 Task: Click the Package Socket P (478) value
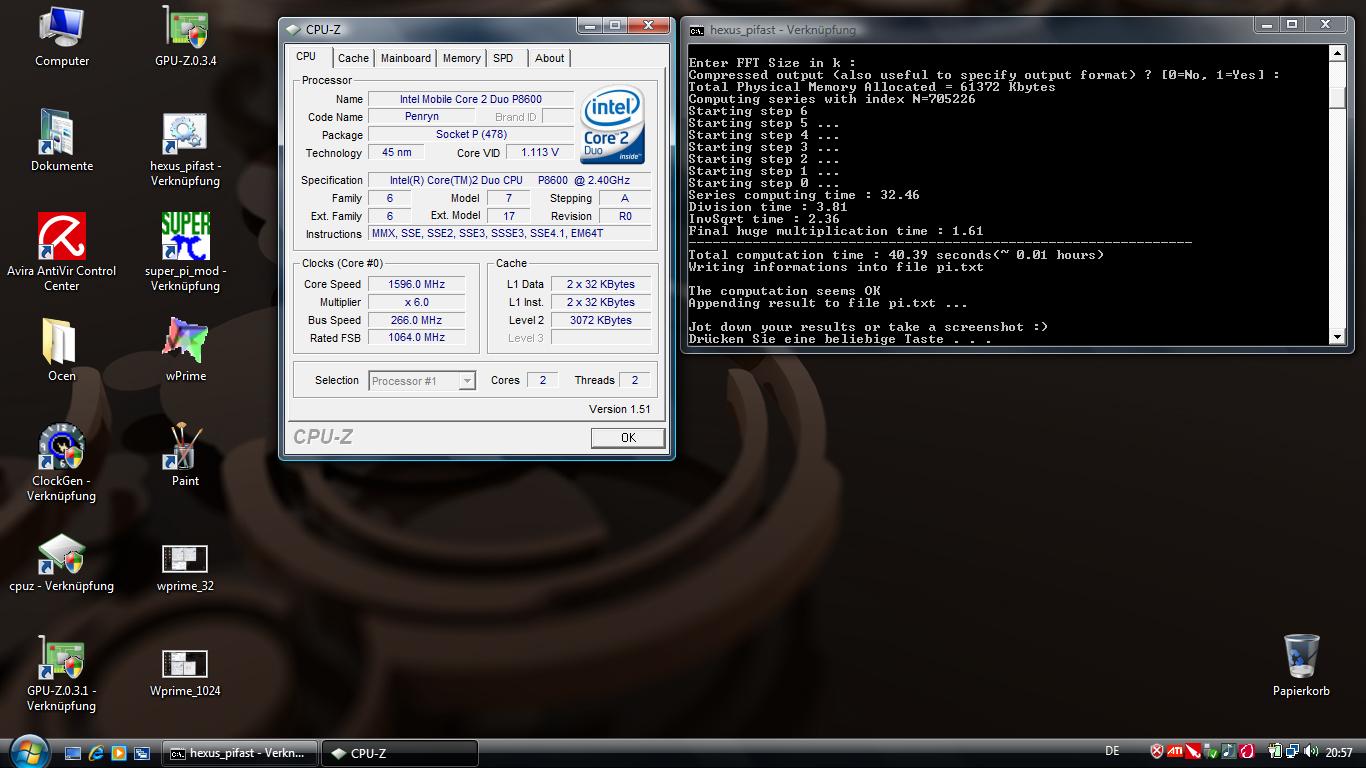tap(471, 135)
